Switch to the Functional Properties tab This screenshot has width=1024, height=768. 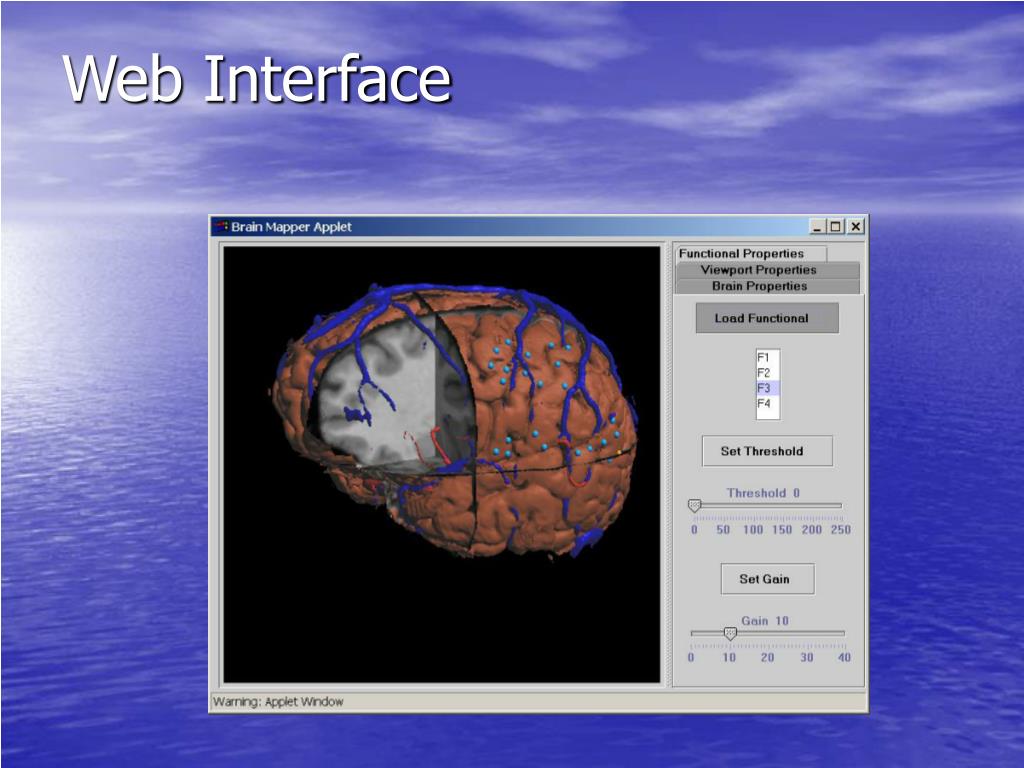click(x=751, y=253)
